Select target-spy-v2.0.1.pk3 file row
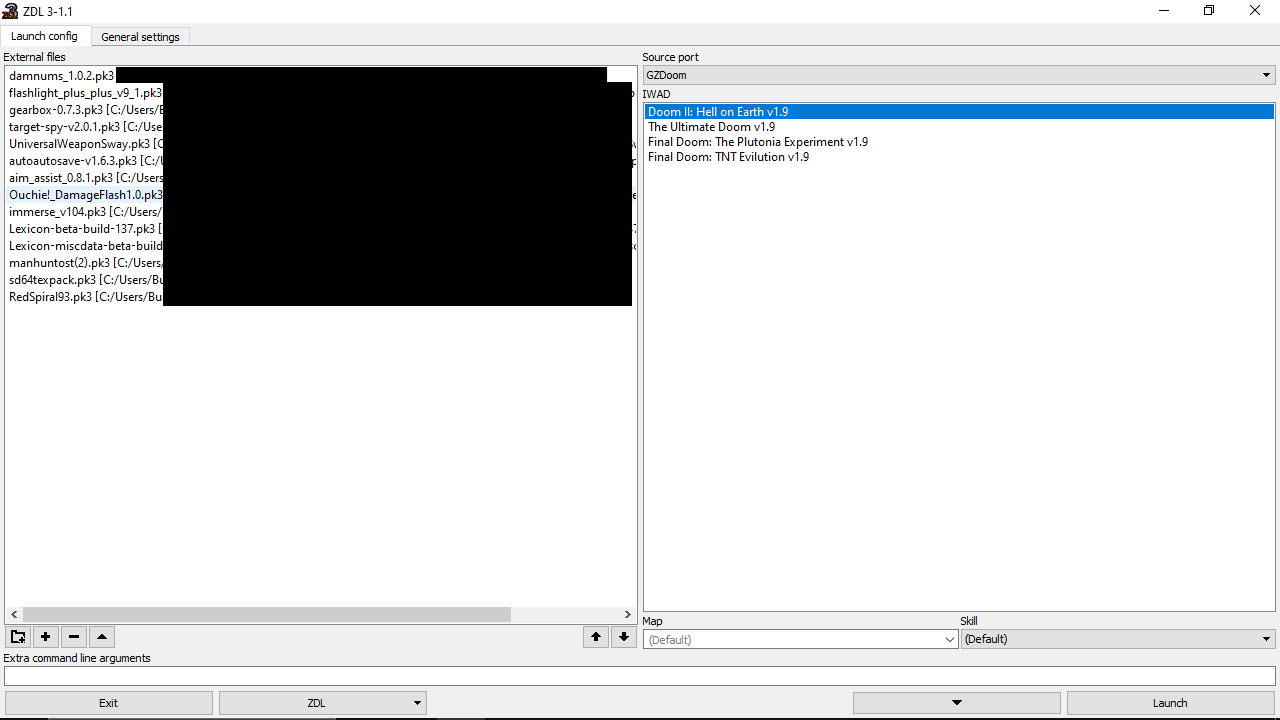Image resolution: width=1280 pixels, height=720 pixels. coord(320,127)
